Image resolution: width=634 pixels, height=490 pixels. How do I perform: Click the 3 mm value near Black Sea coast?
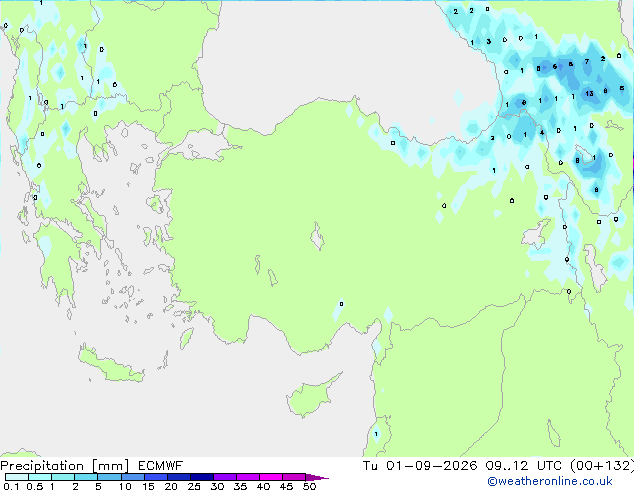pos(488,41)
